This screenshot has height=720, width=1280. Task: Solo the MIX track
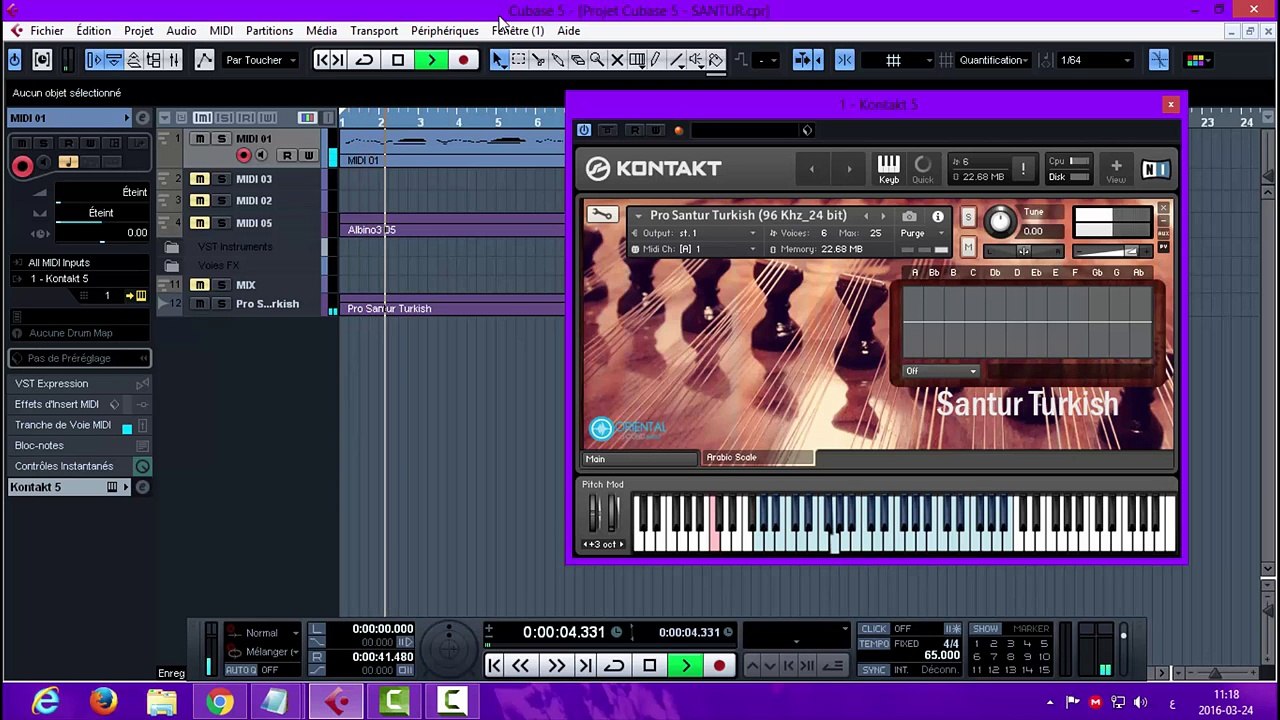click(221, 285)
